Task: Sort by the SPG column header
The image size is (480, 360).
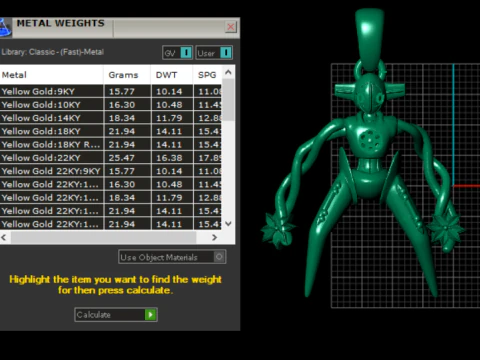Action: point(207,75)
